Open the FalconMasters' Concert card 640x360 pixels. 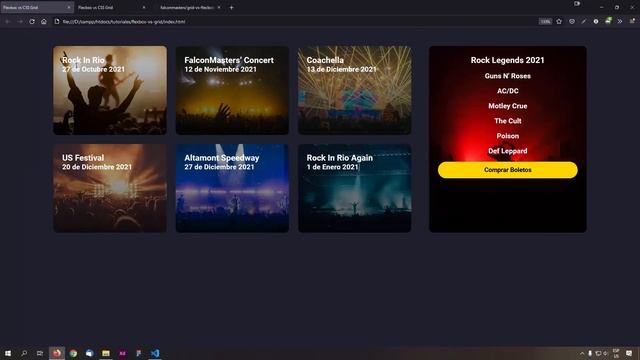[232, 90]
